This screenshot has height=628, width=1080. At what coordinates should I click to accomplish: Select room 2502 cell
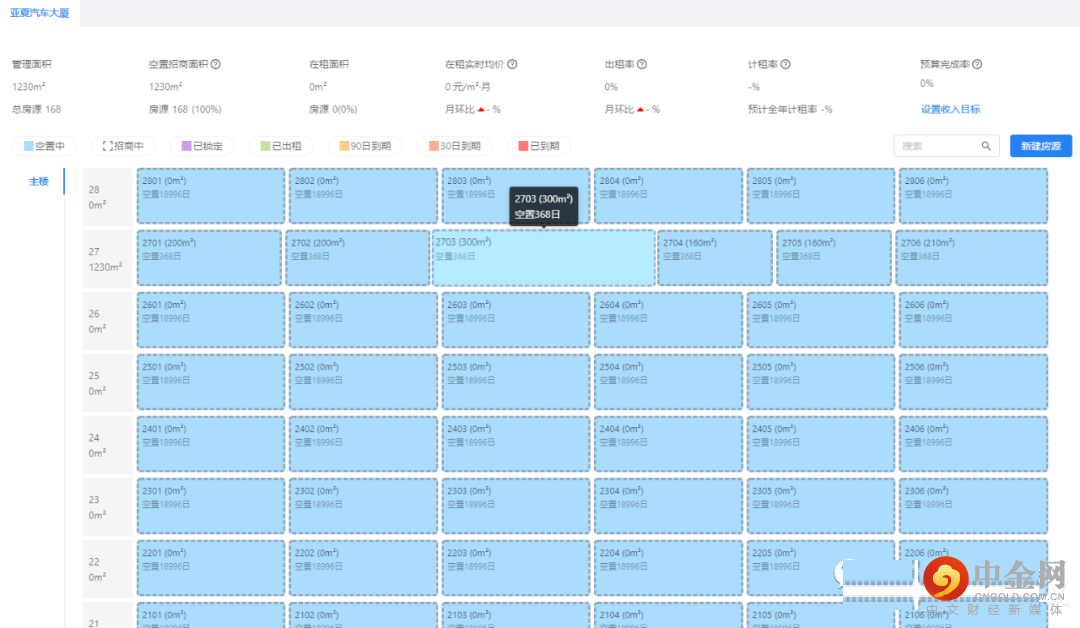pyautogui.click(x=363, y=382)
